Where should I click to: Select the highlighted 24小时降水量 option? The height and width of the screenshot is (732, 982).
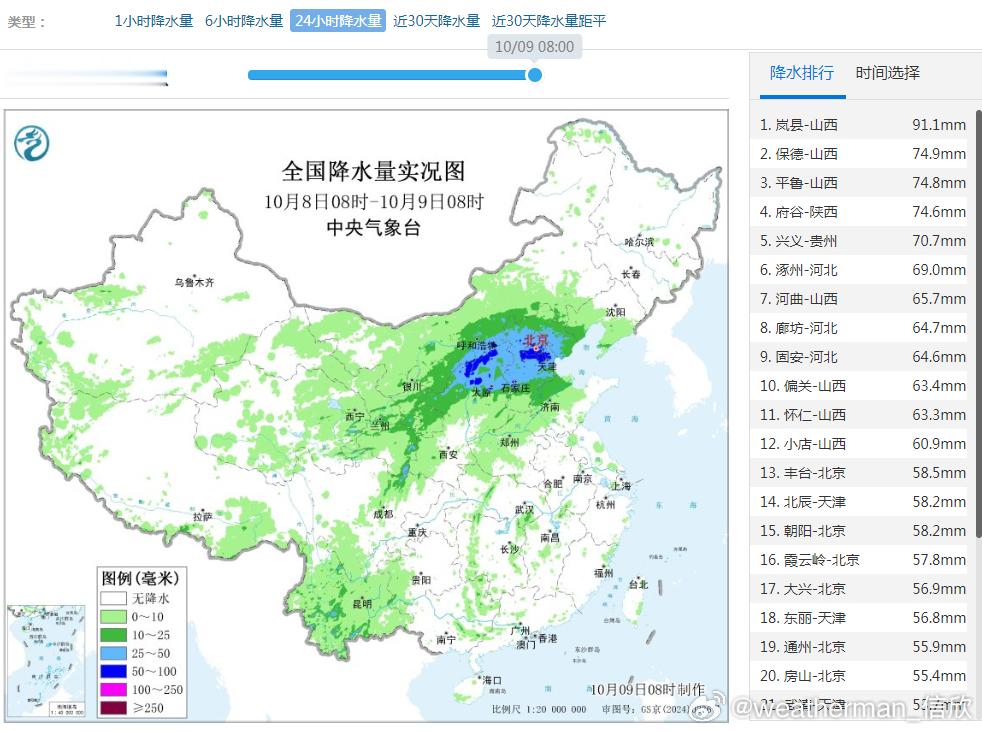pos(338,21)
